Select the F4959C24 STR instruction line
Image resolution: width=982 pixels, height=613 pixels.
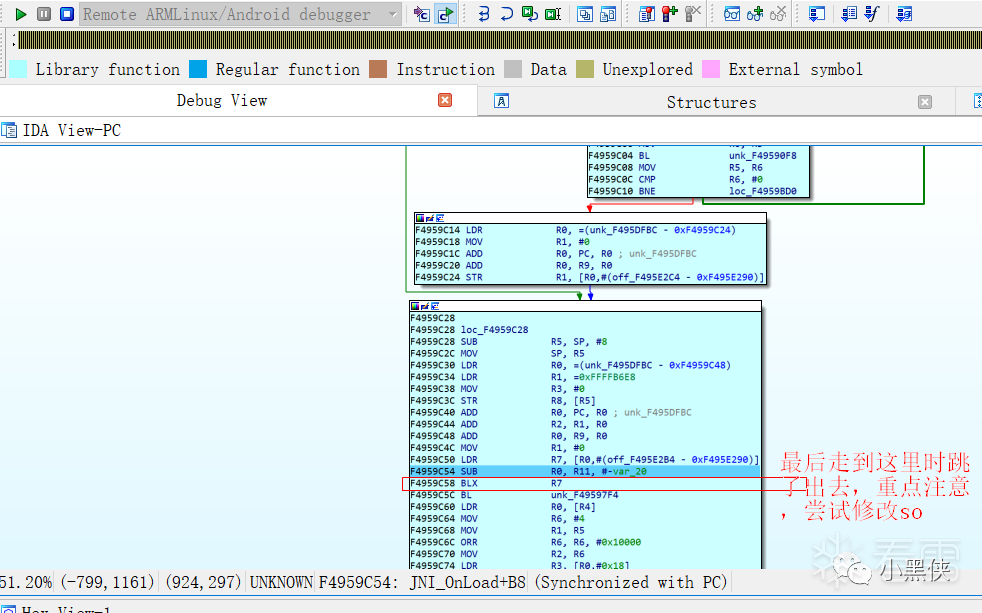tap(589, 277)
